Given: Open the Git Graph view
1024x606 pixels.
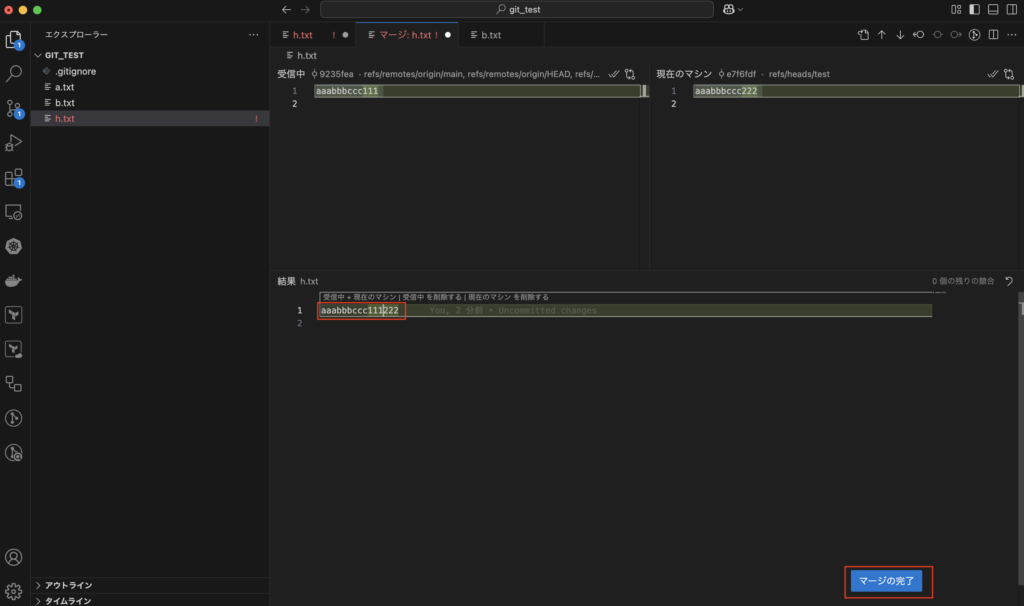Looking at the screenshot, I should [14, 418].
